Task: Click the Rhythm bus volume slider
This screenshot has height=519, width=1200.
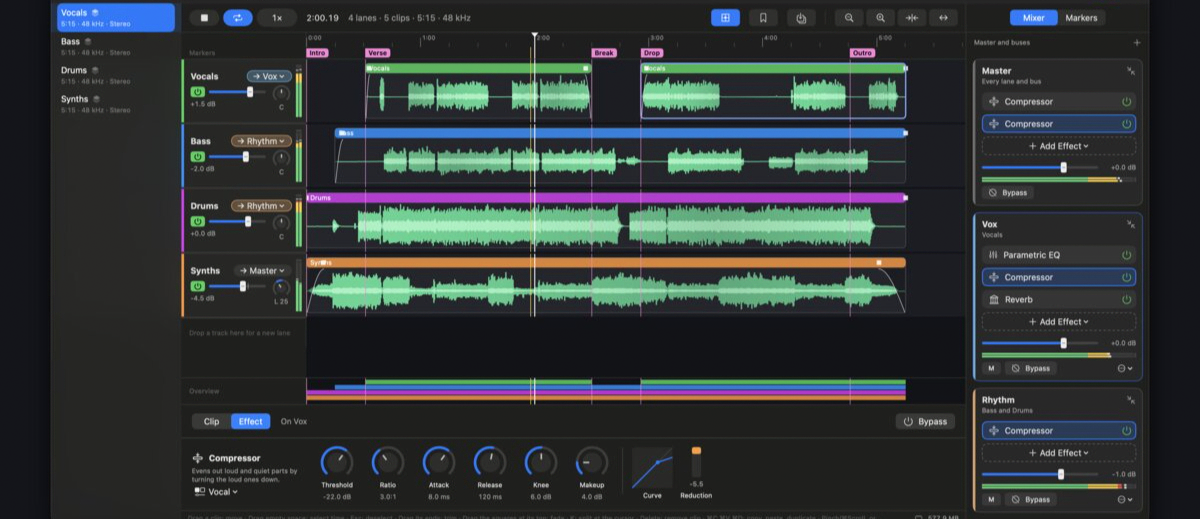Action: (x=1042, y=474)
